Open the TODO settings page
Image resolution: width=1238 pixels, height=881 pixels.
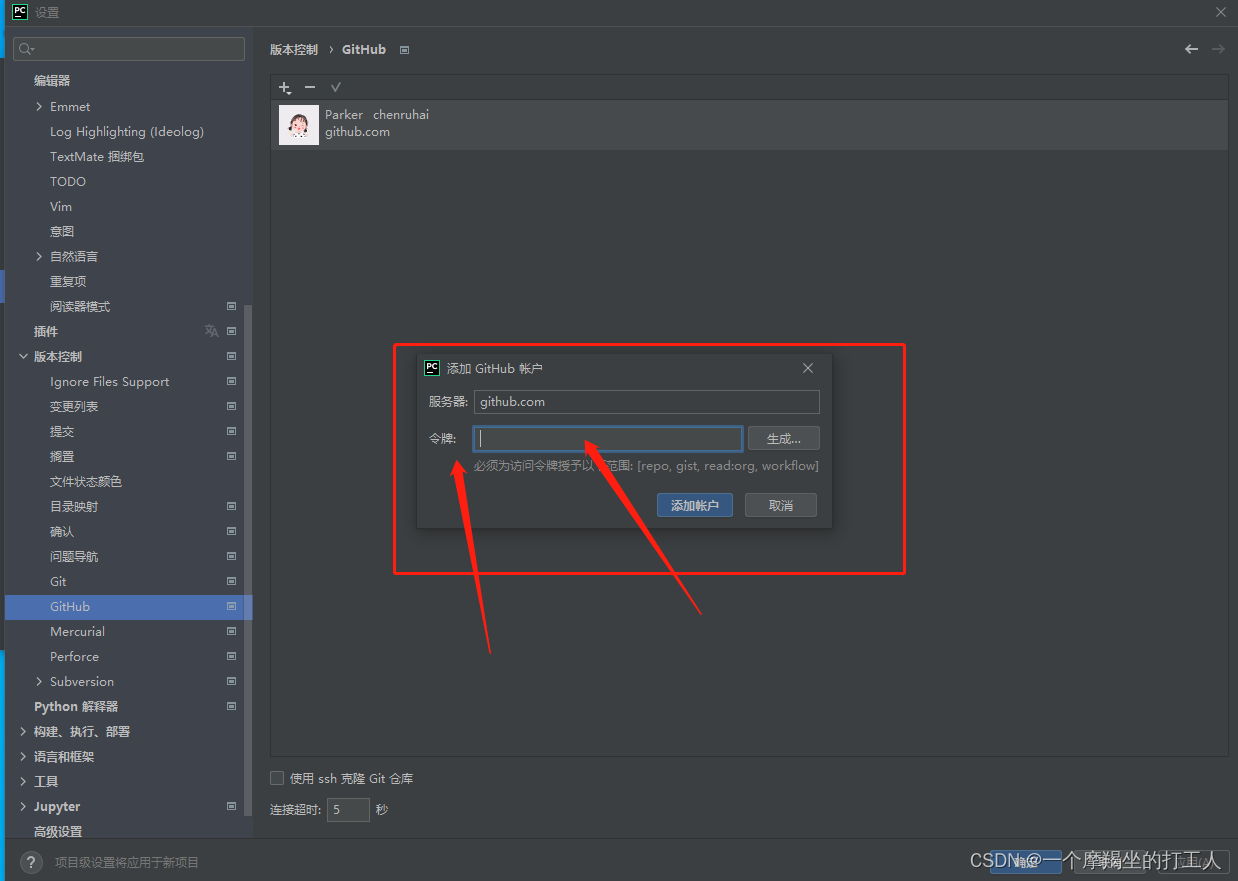[68, 181]
